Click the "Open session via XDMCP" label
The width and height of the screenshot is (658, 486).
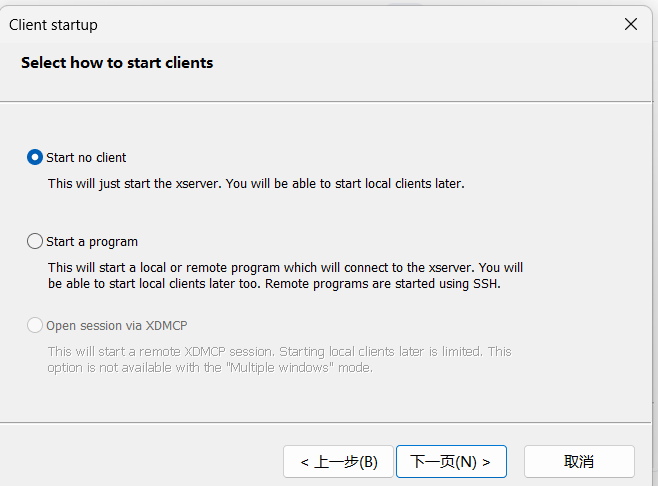click(116, 325)
